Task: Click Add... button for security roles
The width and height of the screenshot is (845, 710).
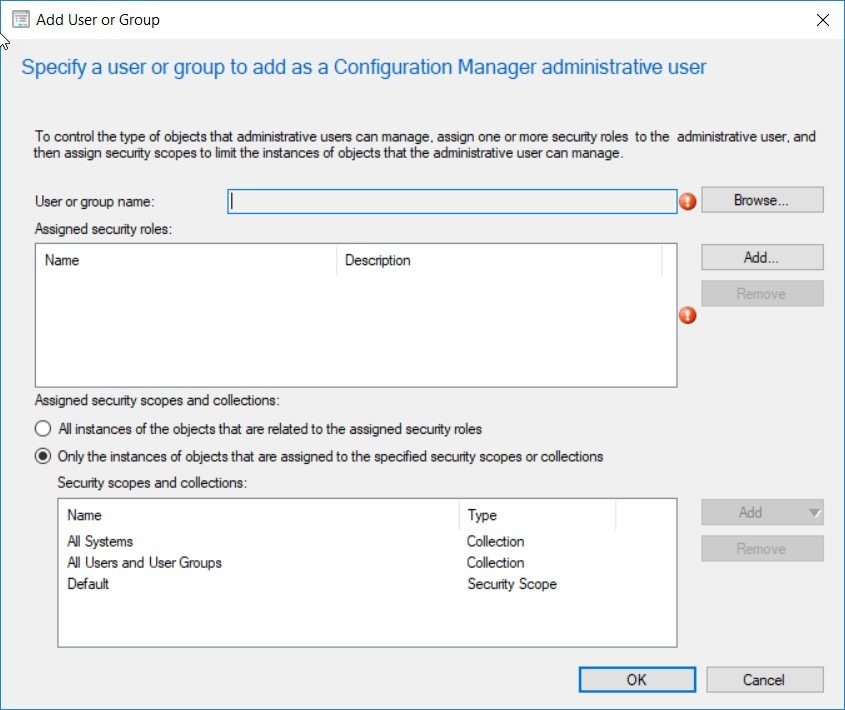Action: click(762, 257)
